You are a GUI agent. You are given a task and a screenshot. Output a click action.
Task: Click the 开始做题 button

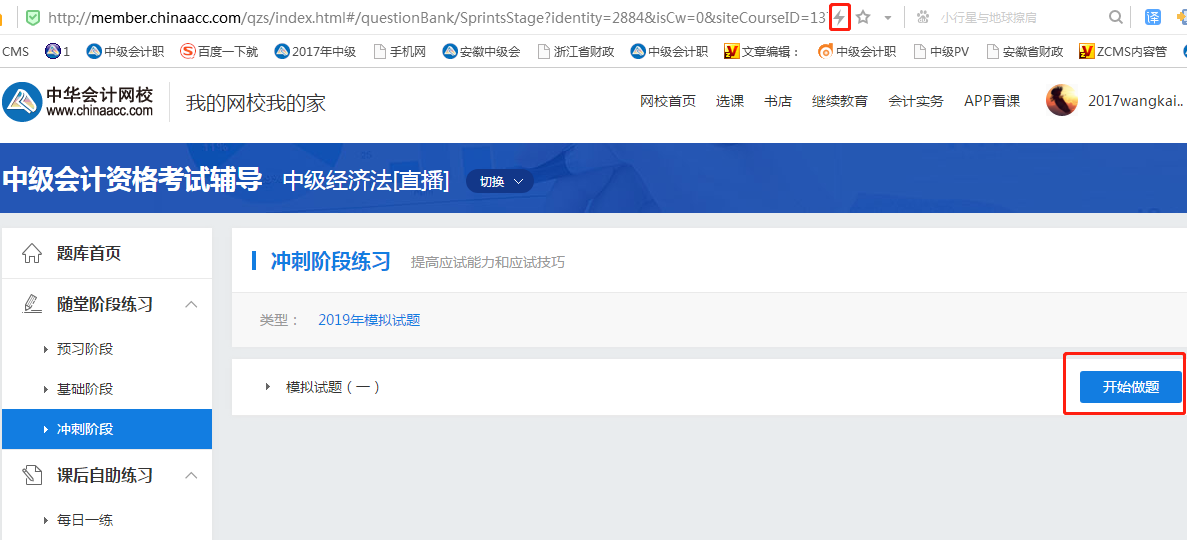pos(1130,387)
